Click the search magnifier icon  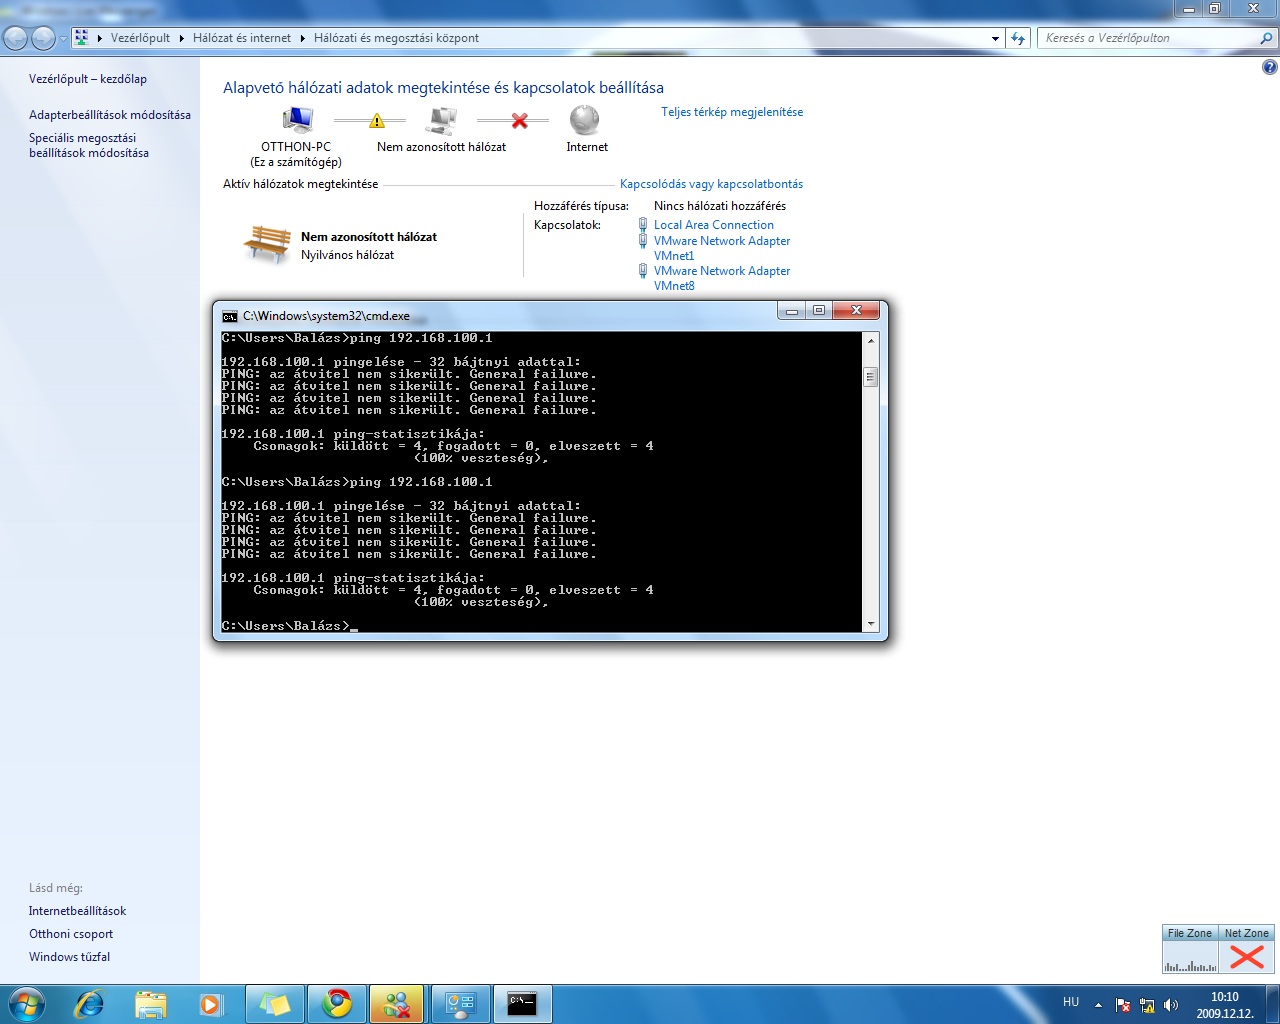pyautogui.click(x=1267, y=38)
